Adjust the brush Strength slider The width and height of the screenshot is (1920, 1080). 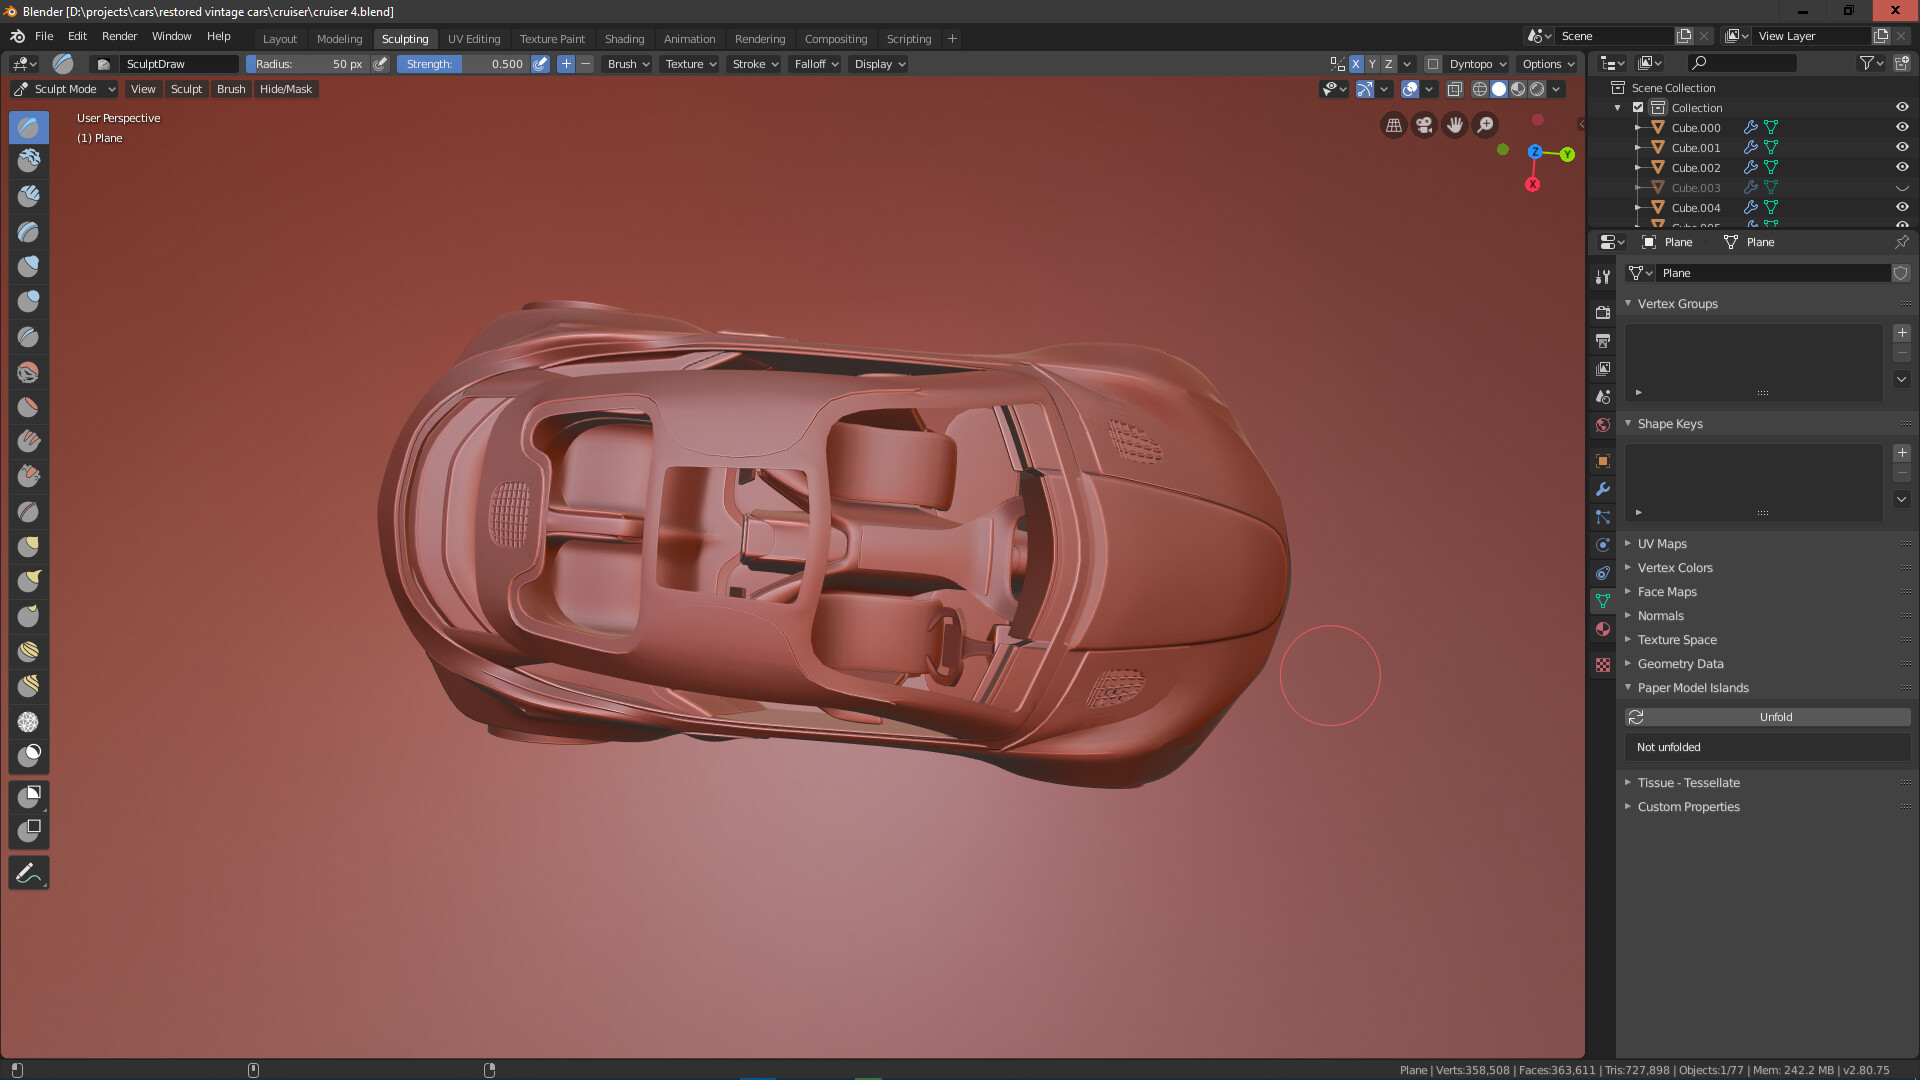463,64
